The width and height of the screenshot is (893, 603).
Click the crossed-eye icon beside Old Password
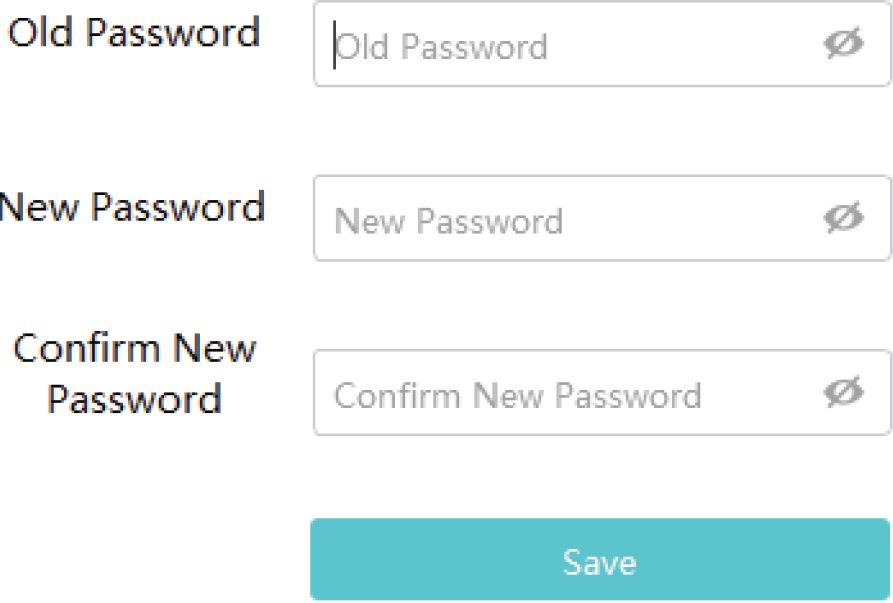843,44
